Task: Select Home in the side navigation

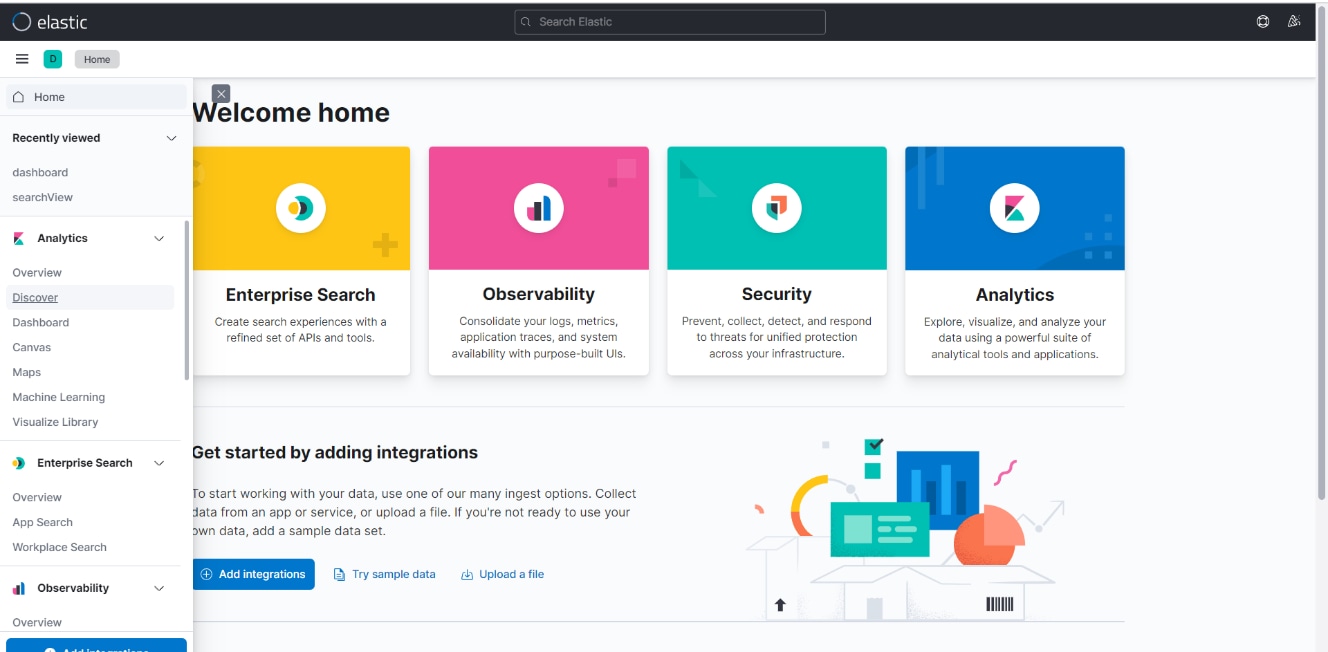Action: click(x=96, y=97)
